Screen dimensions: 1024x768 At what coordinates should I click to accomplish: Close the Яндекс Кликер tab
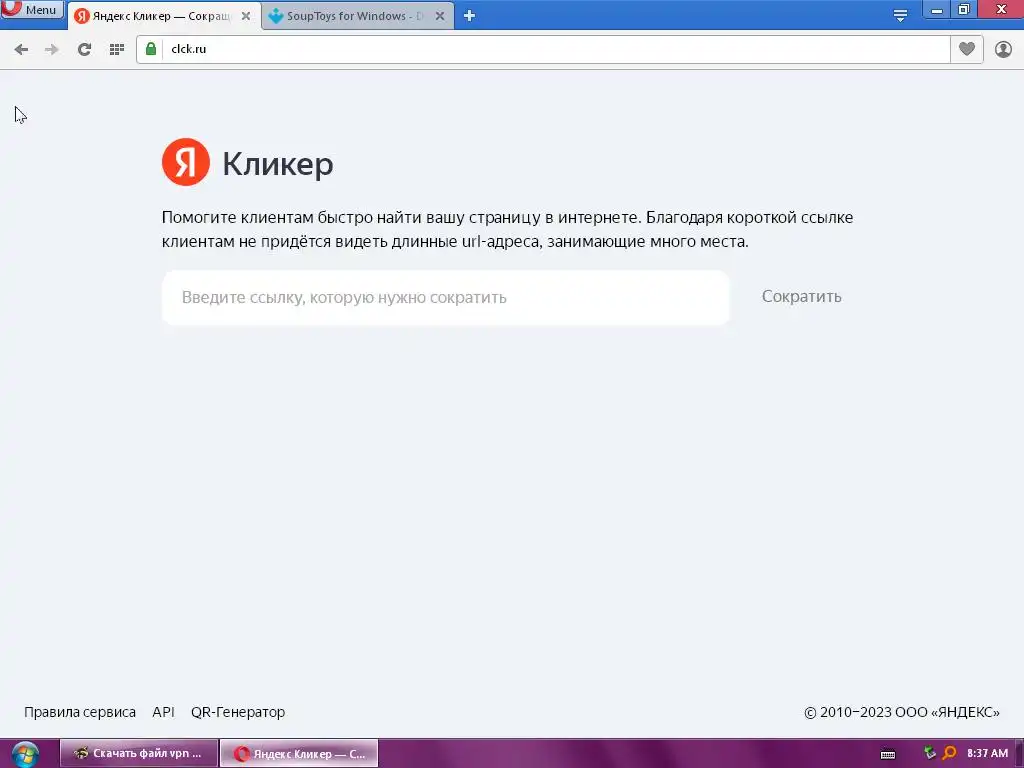(x=246, y=16)
